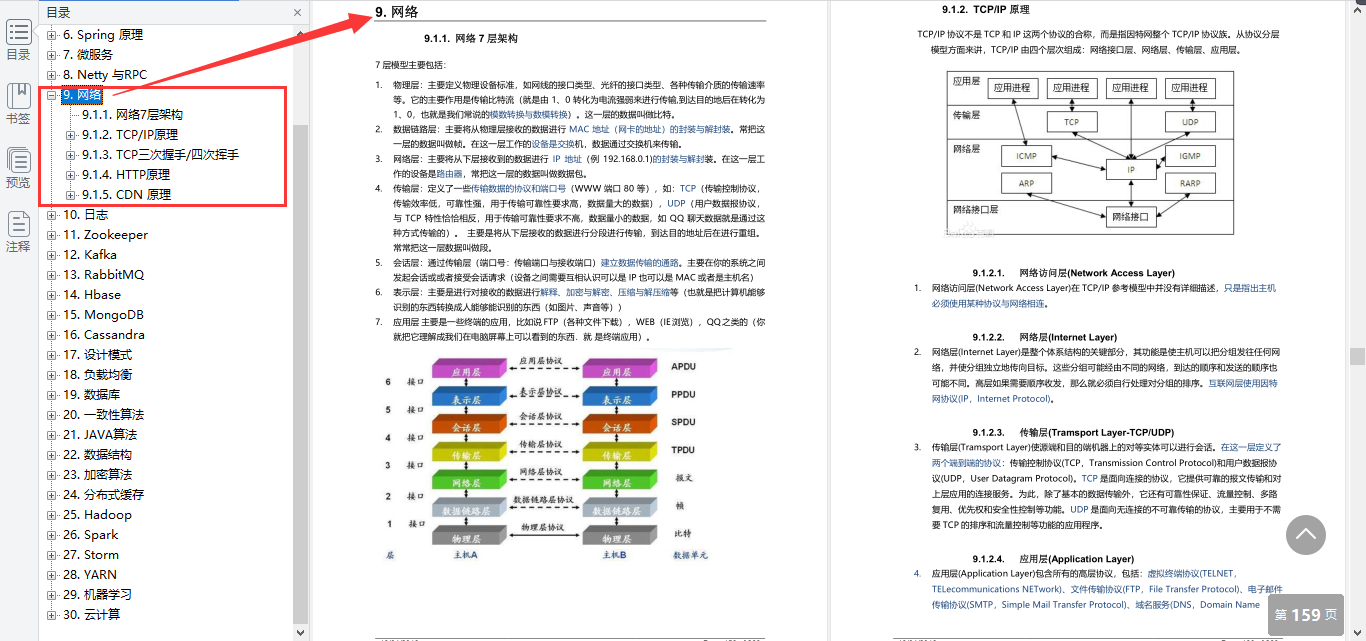
Task: Click the outline panel vertical scrollbar
Action: pos(301,374)
